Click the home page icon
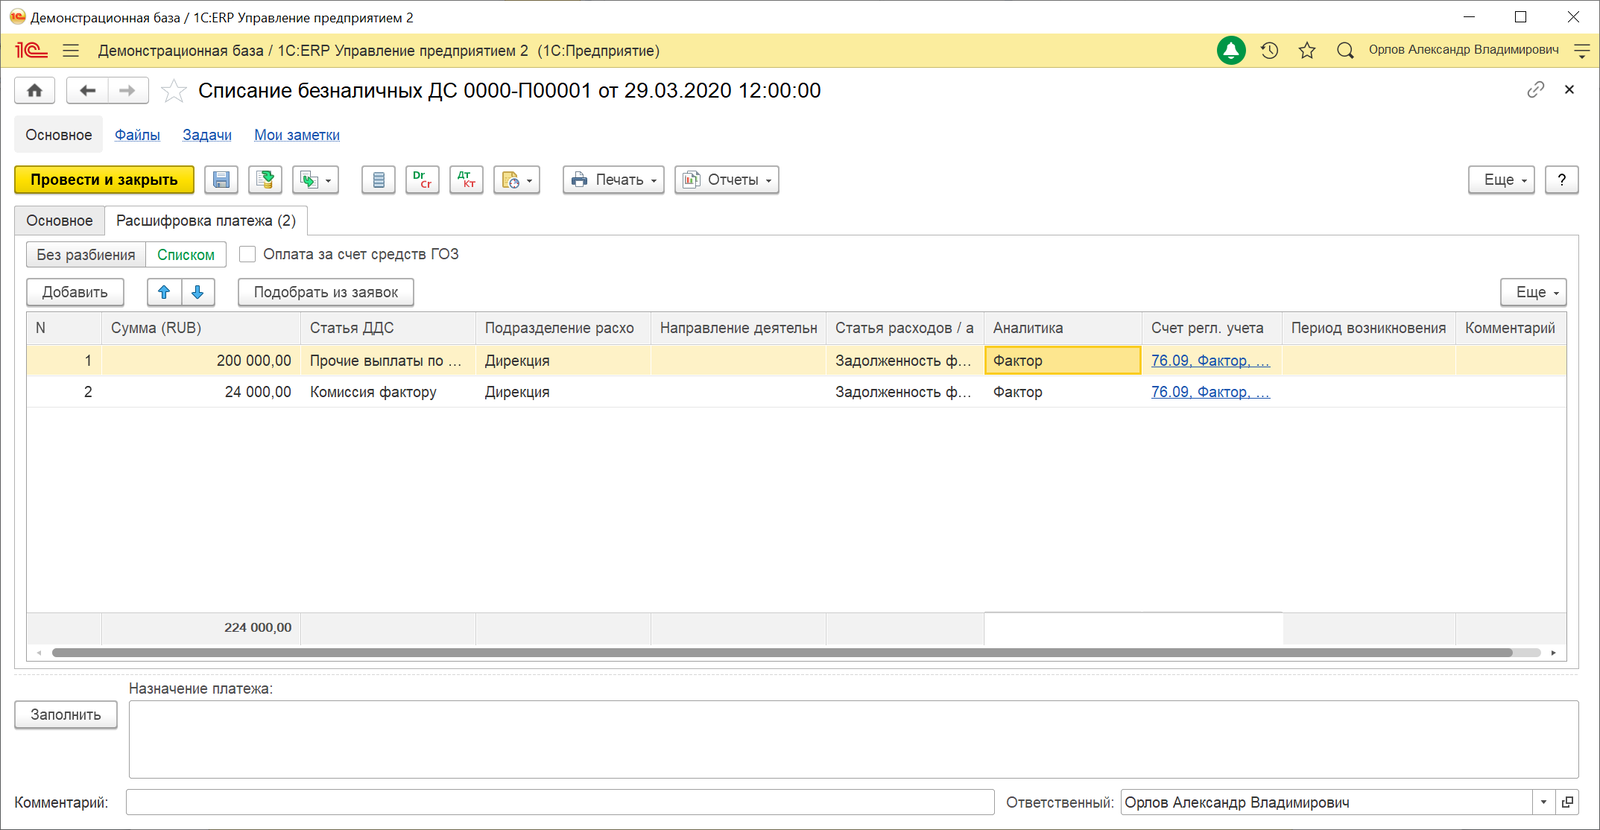The image size is (1600, 830). (x=35, y=91)
